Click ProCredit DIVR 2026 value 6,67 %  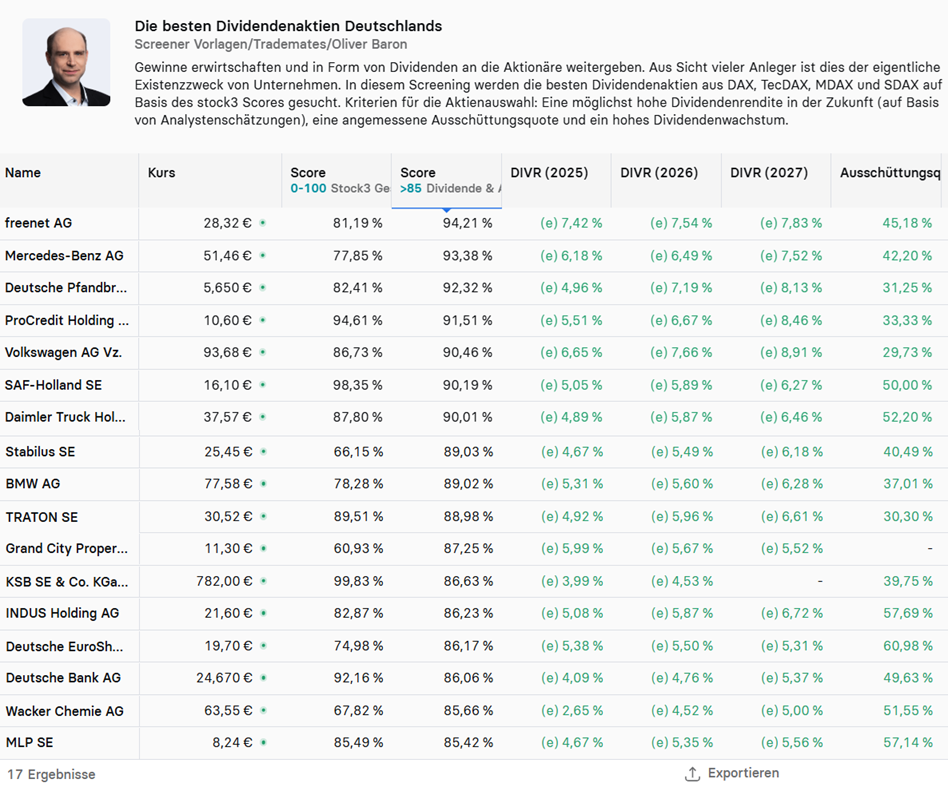pyautogui.click(x=681, y=320)
